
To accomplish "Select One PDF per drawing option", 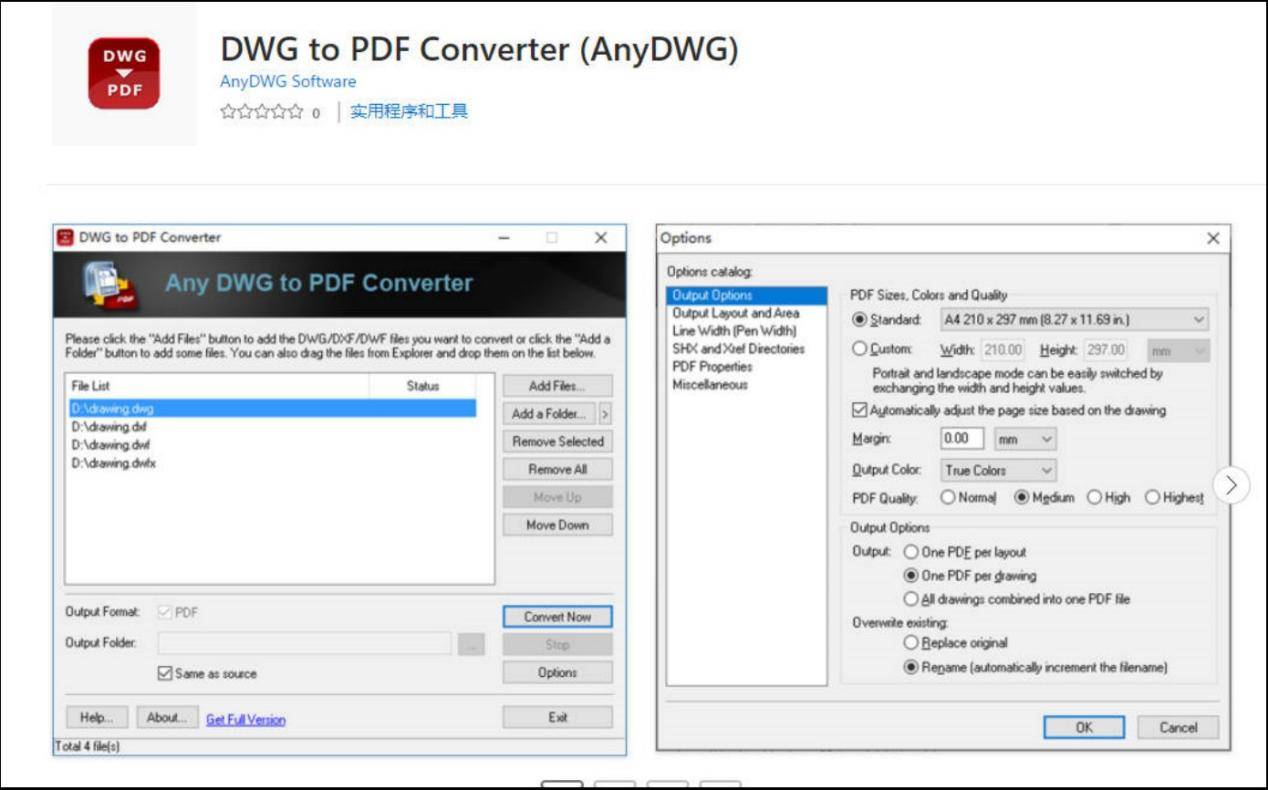I will [x=910, y=576].
